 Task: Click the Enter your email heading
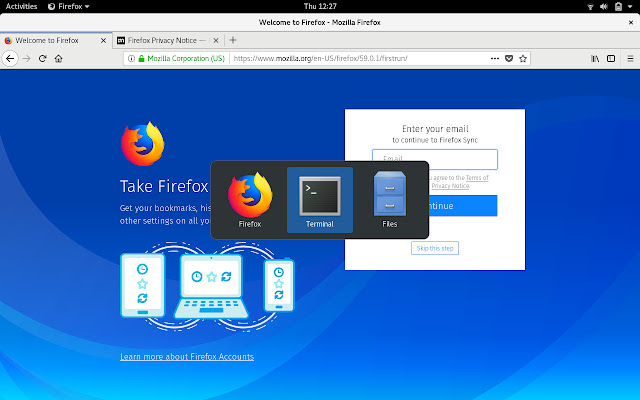435,129
